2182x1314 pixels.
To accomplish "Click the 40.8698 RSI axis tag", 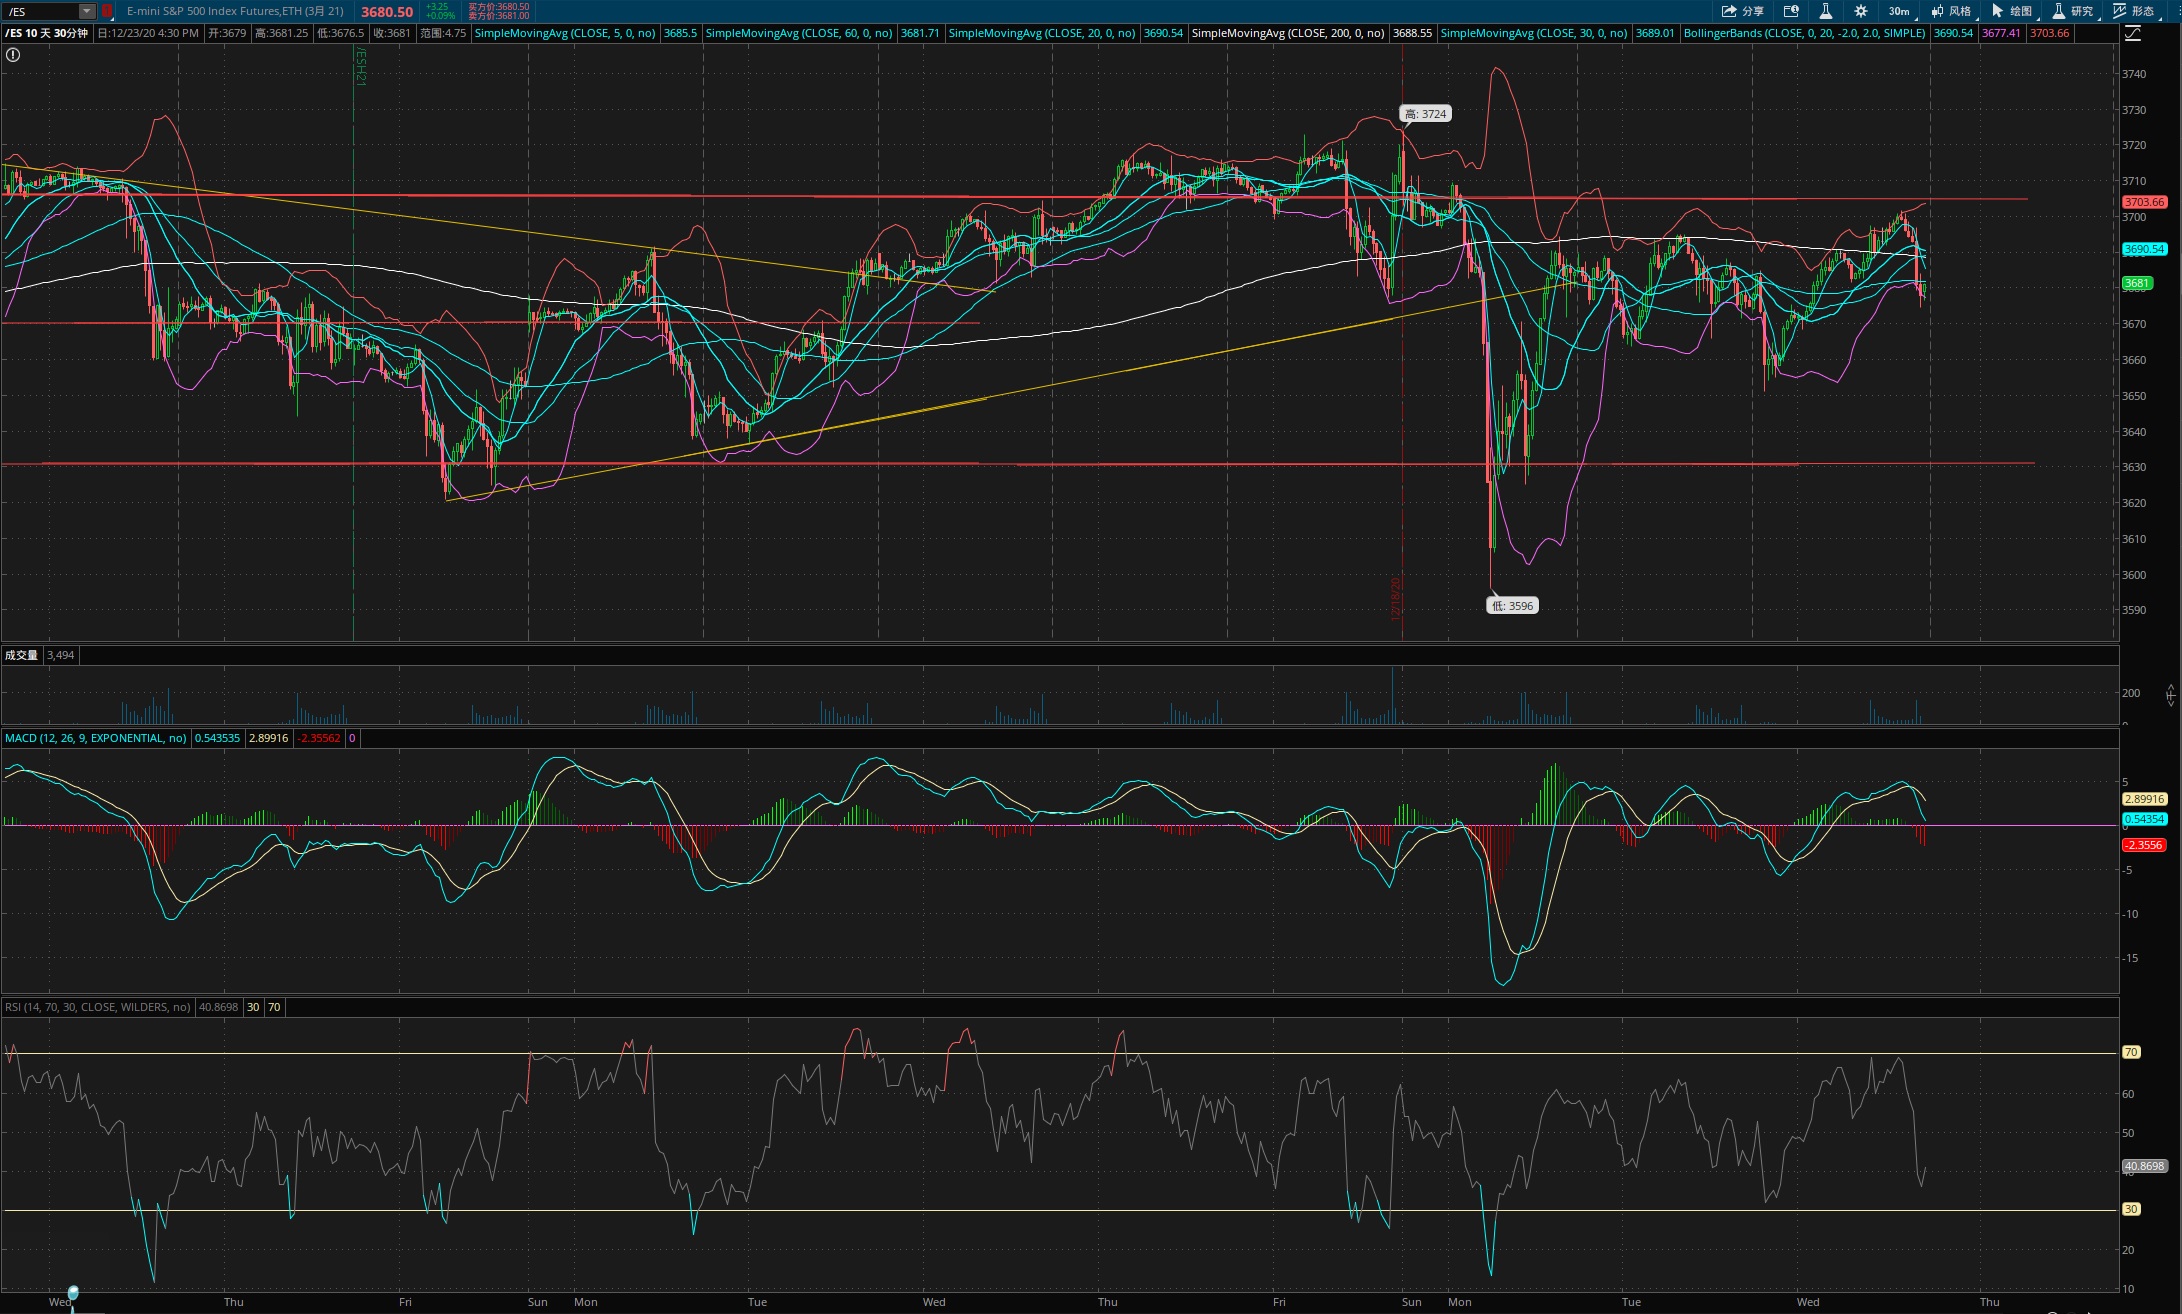I will pos(2144,1166).
